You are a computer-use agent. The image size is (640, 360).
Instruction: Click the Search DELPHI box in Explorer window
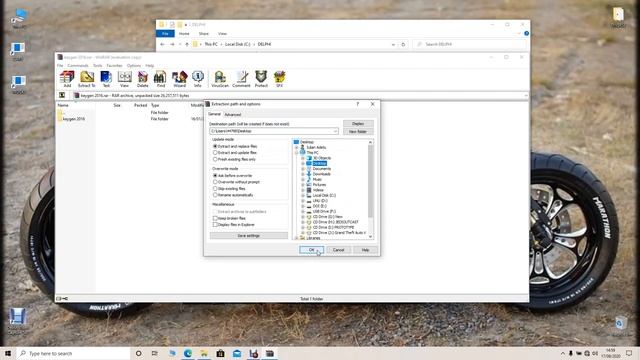[469, 44]
